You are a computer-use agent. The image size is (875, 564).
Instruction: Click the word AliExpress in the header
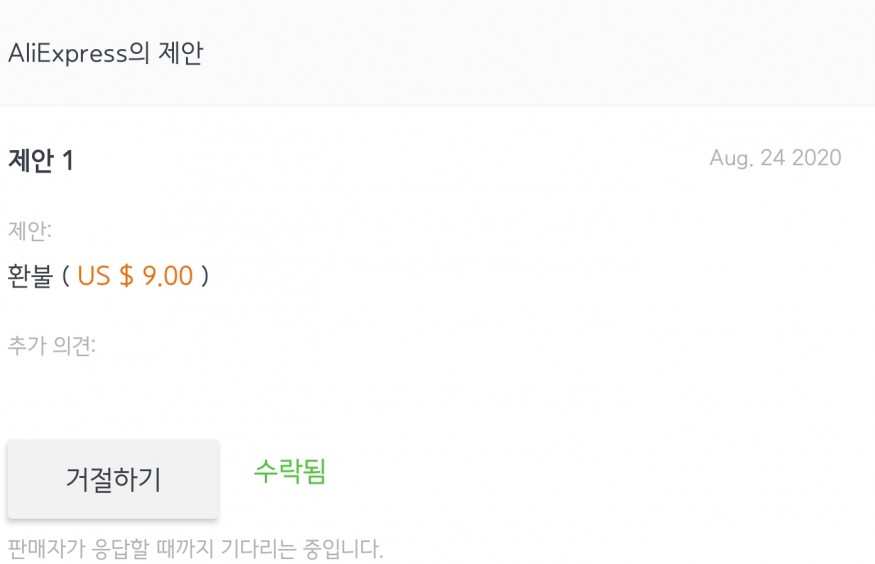[67, 53]
